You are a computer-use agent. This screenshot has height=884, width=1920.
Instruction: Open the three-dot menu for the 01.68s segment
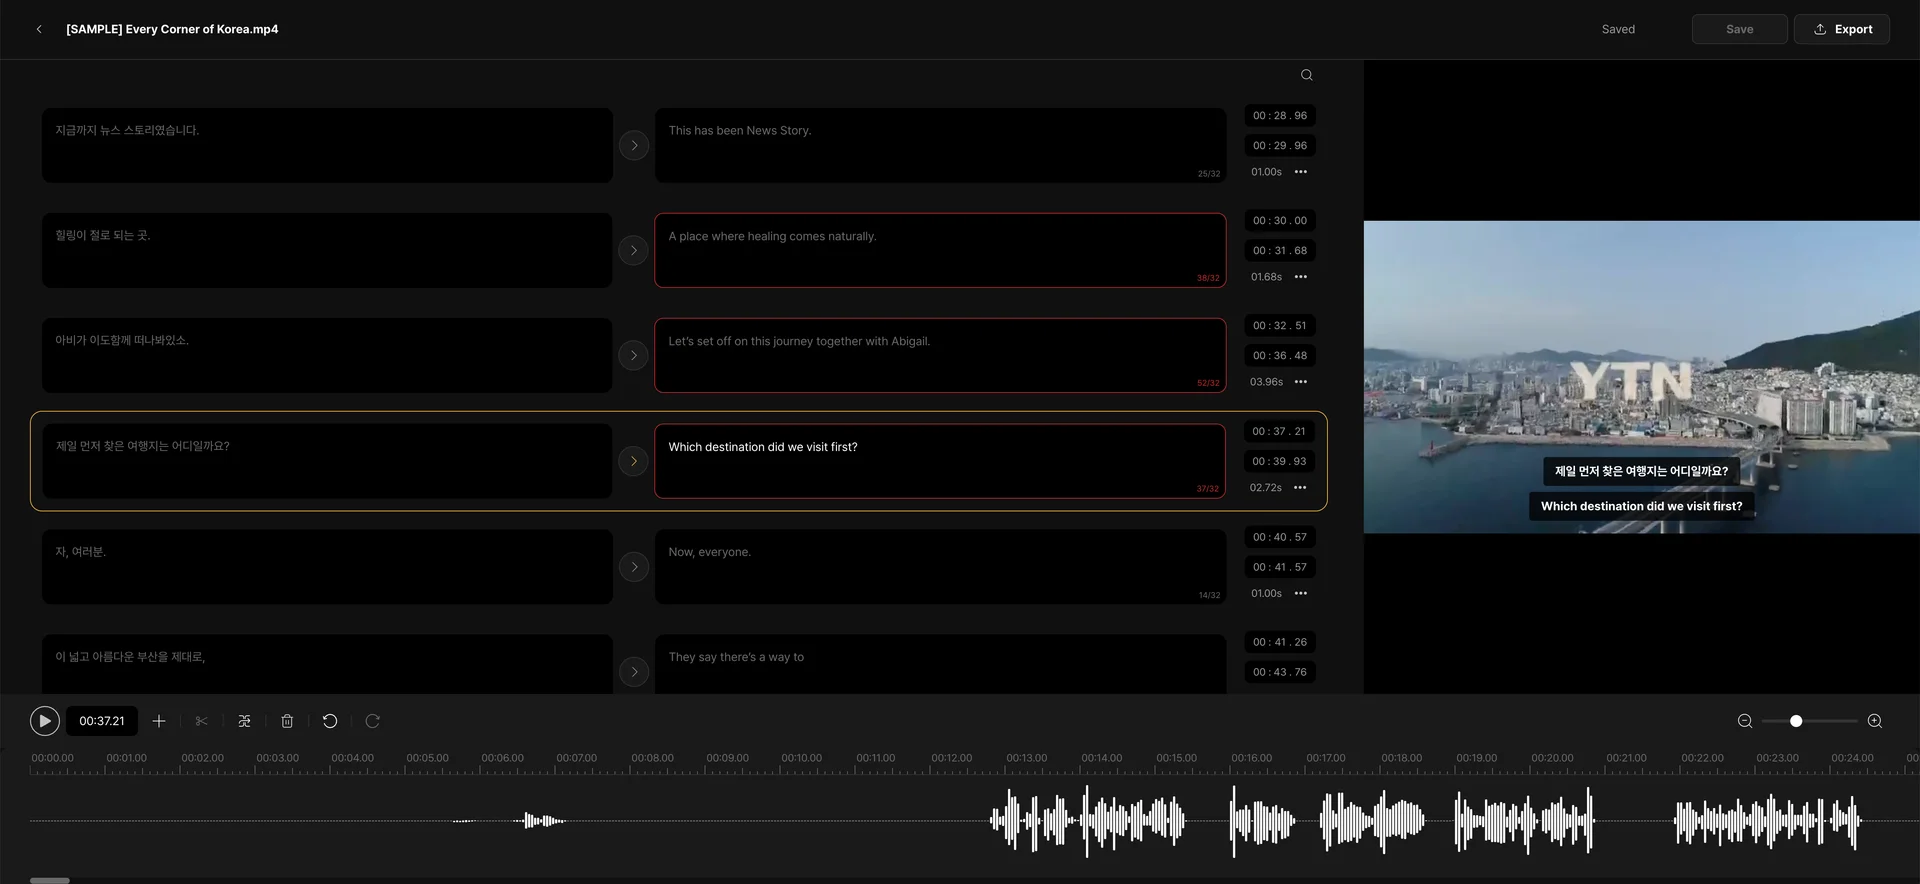point(1301,277)
